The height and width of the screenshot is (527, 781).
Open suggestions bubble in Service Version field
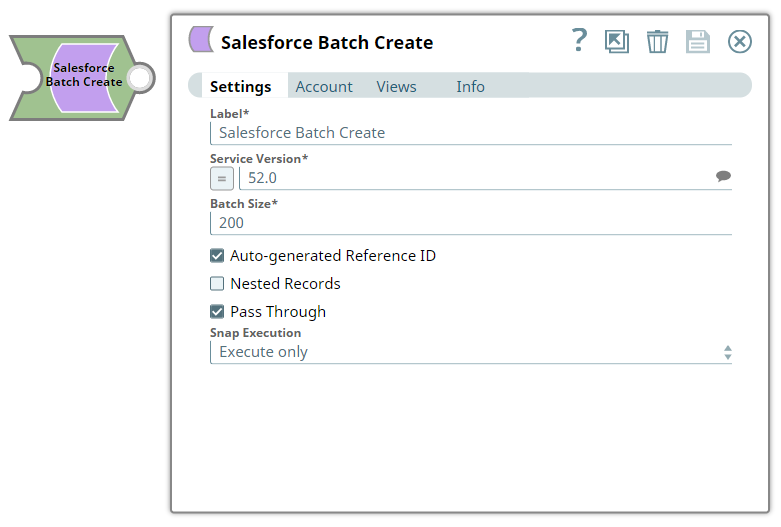click(x=723, y=176)
